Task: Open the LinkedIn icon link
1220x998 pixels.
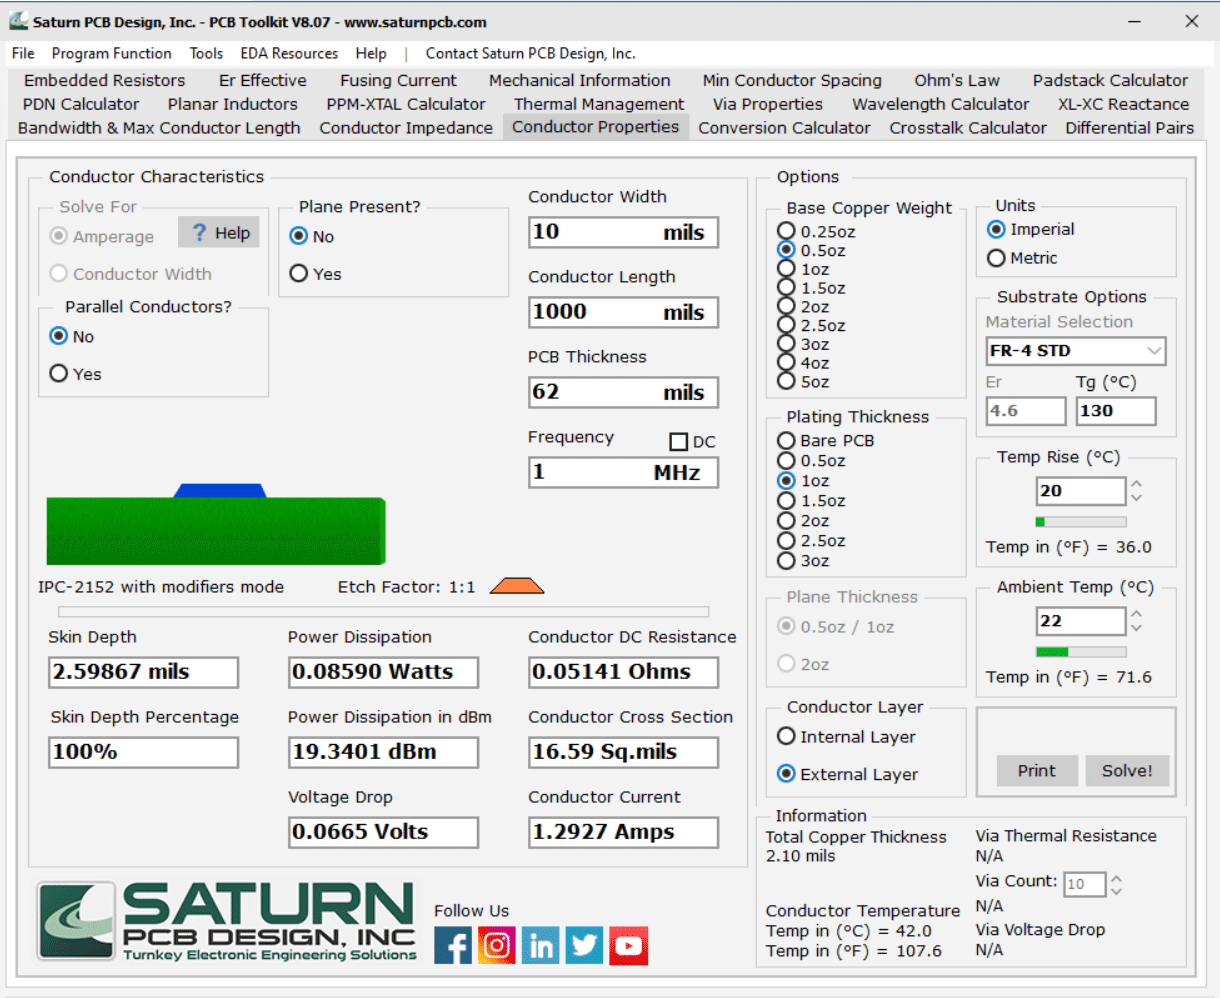Action: pyautogui.click(x=541, y=945)
